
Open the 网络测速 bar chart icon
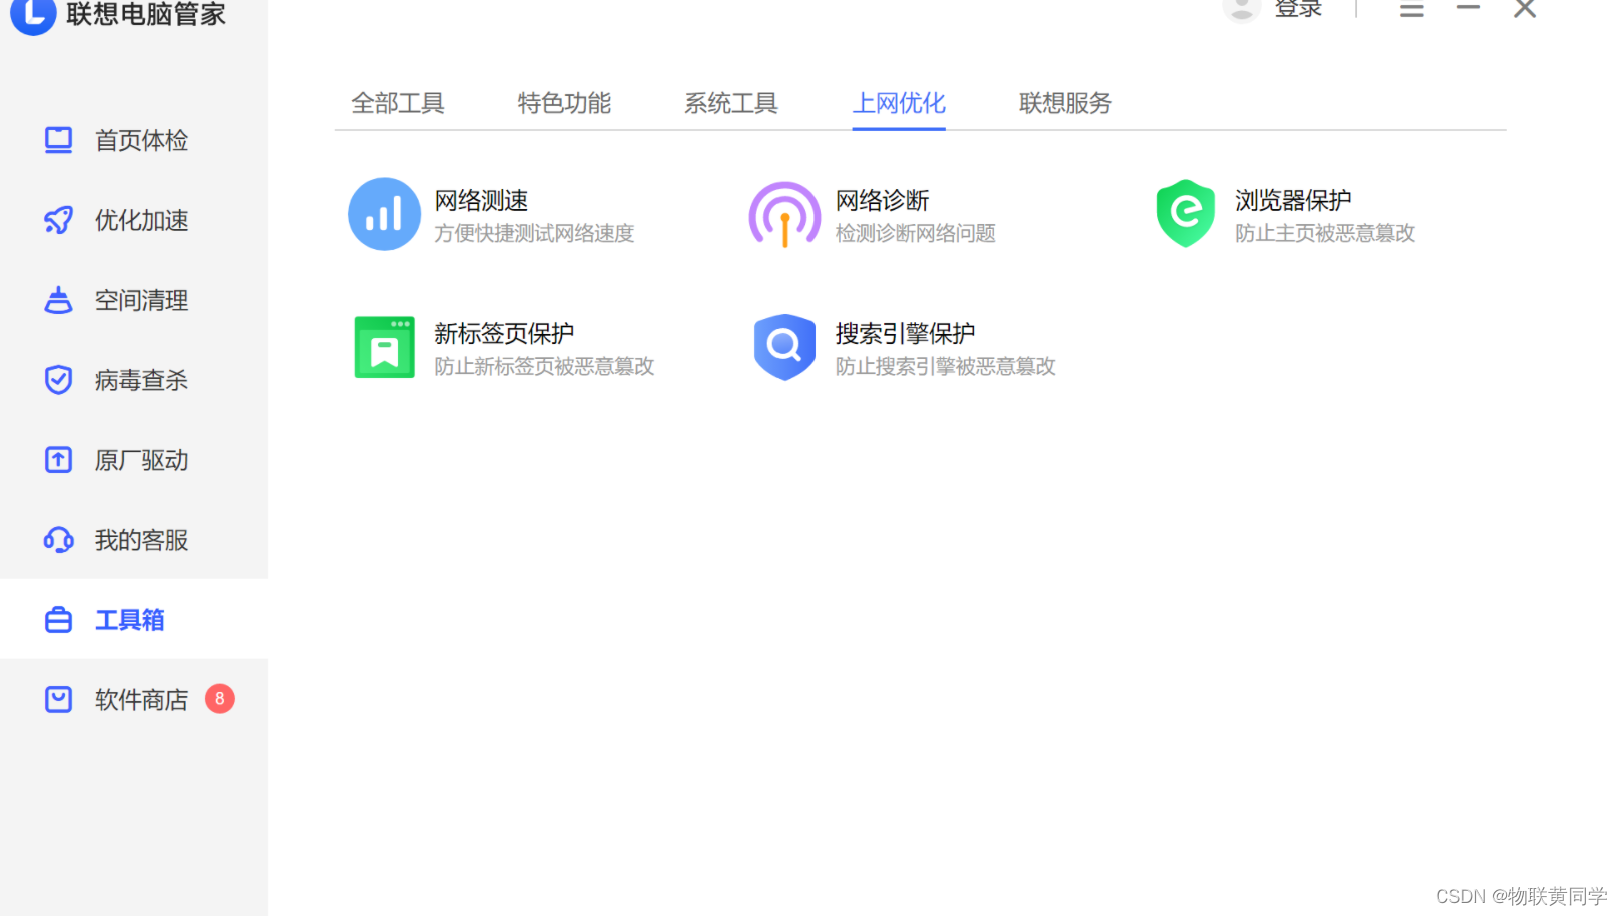384,214
